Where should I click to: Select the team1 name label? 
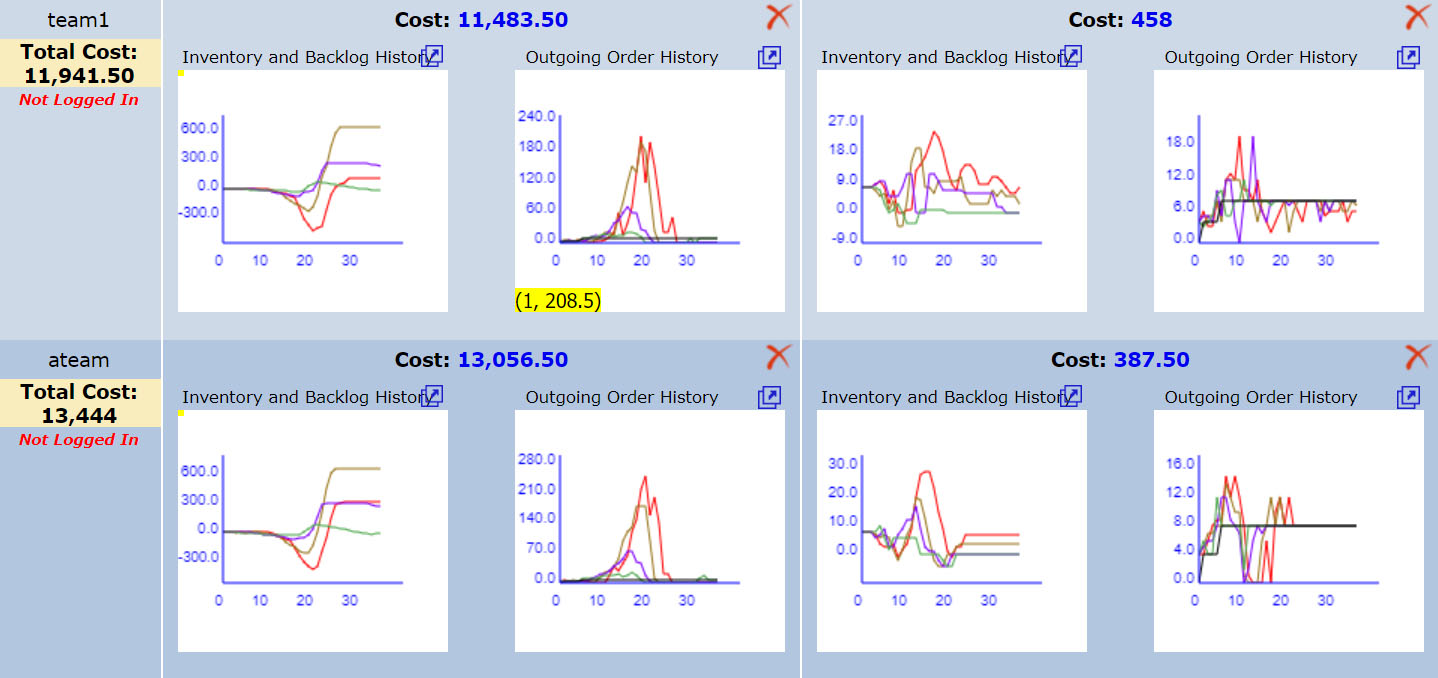point(79,19)
